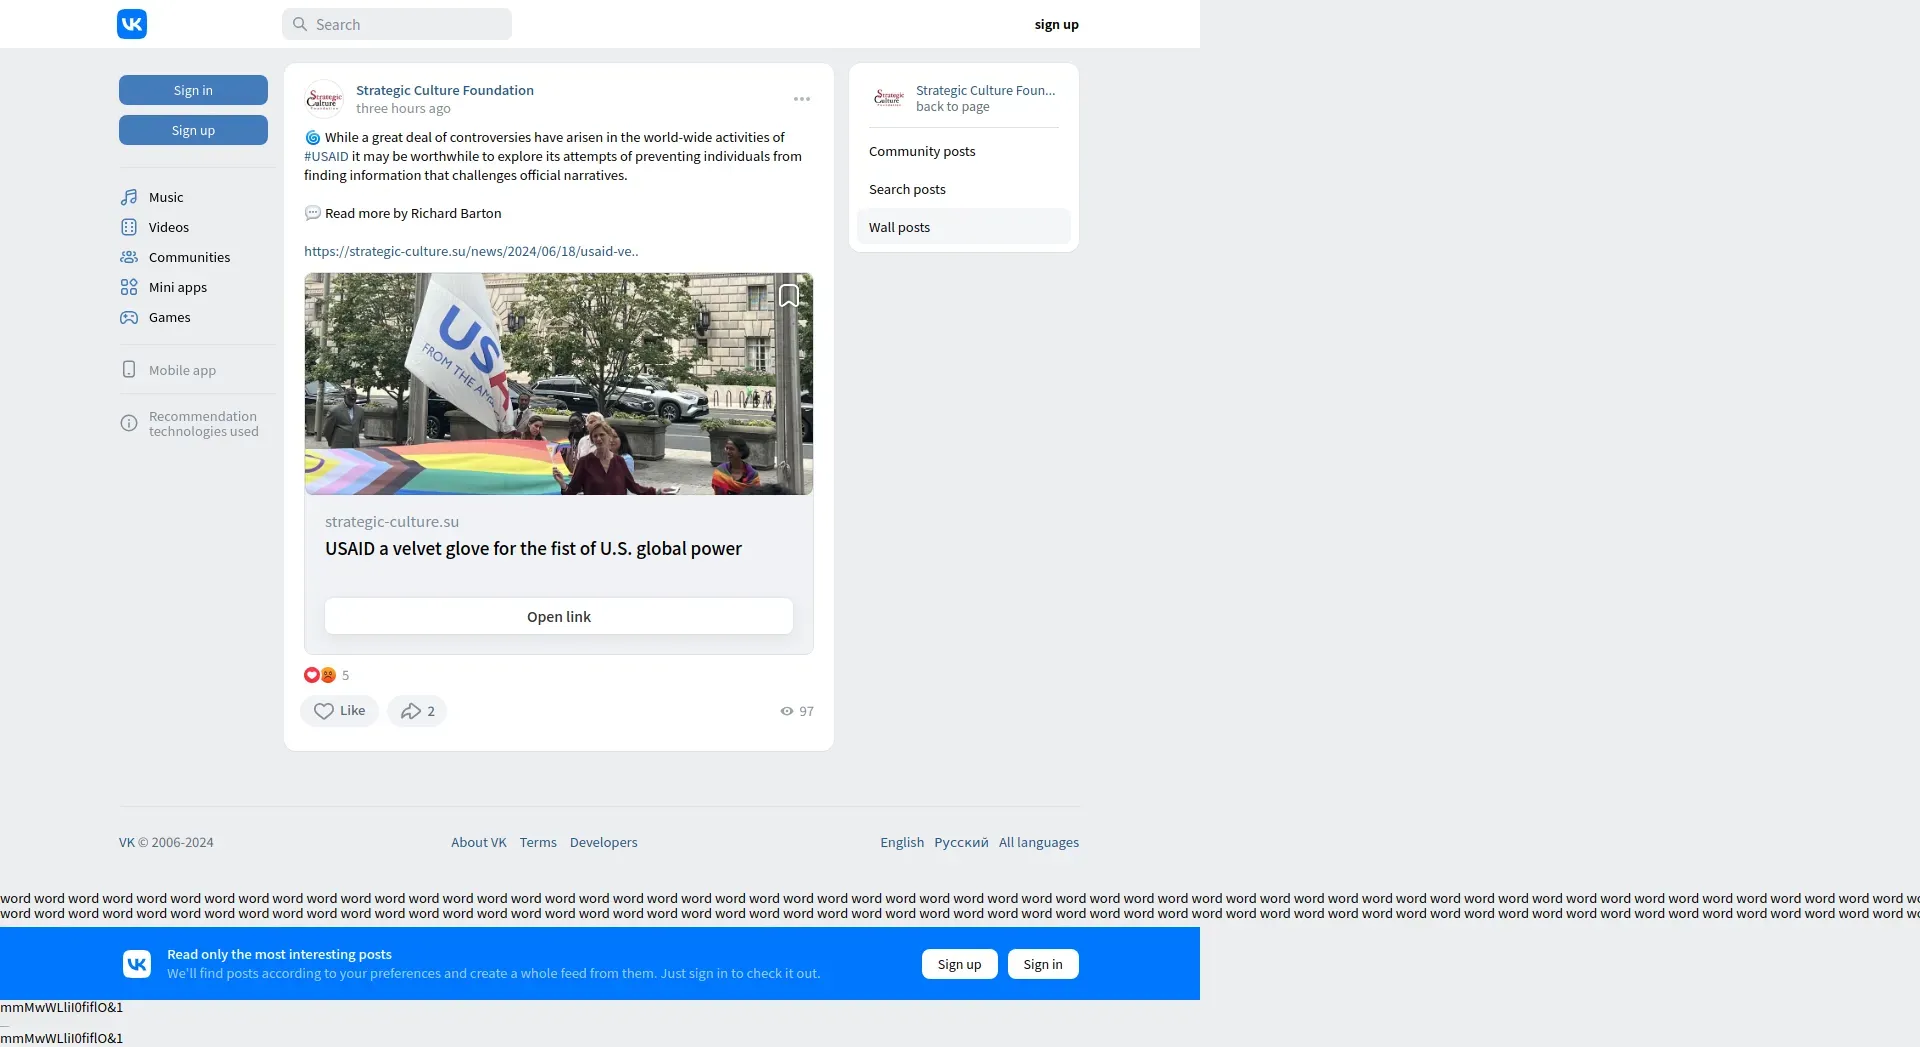This screenshot has width=1920, height=1047.
Task: Select Wall posts in right panel
Action: click(964, 227)
